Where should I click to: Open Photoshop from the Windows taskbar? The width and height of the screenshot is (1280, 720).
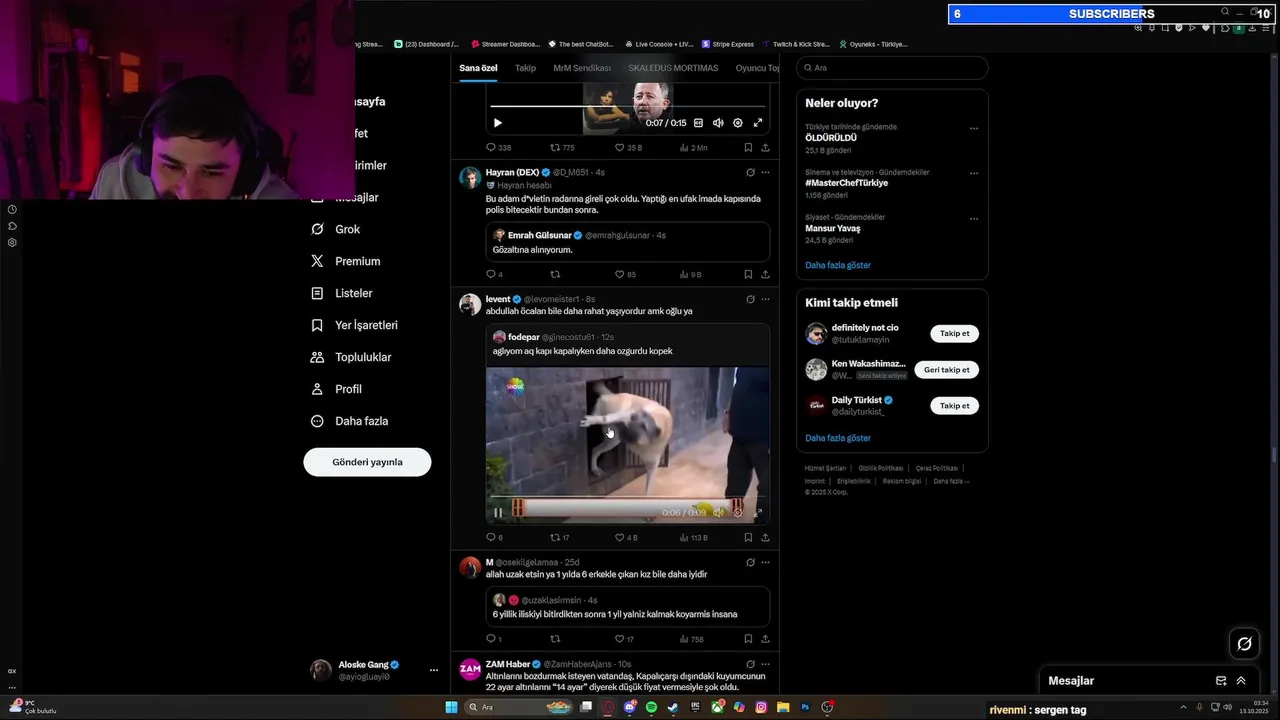click(x=805, y=707)
